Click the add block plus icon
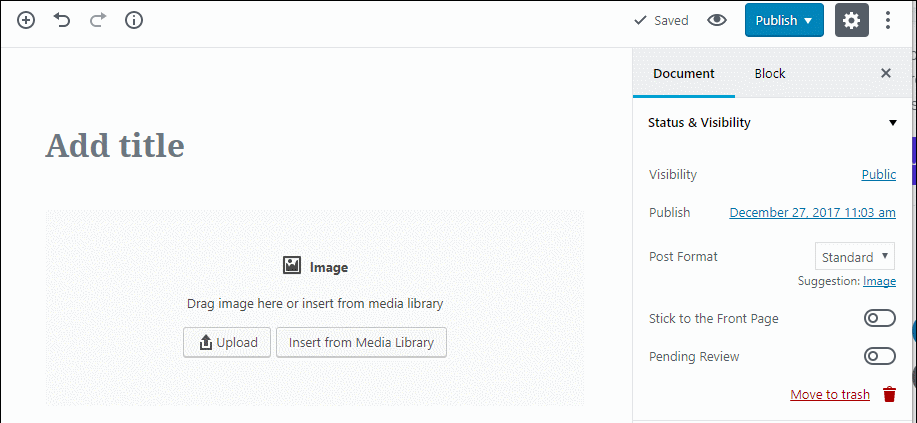 [26, 20]
